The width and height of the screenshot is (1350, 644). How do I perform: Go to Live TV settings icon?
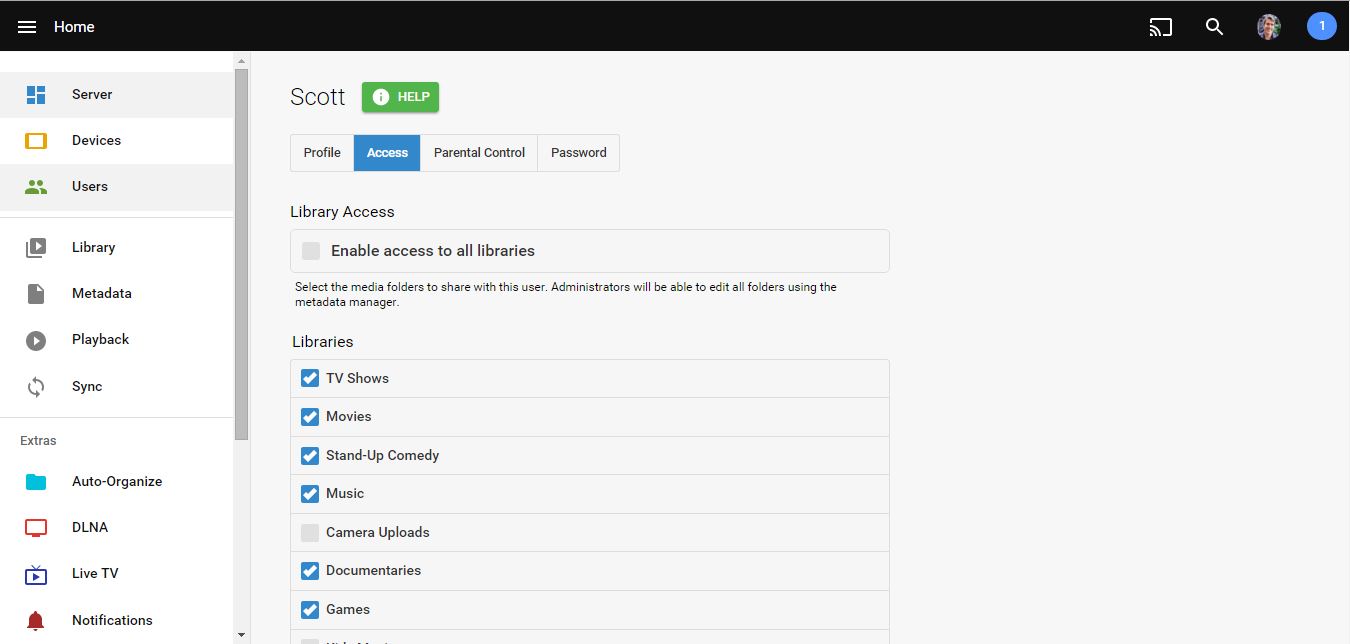click(36, 574)
